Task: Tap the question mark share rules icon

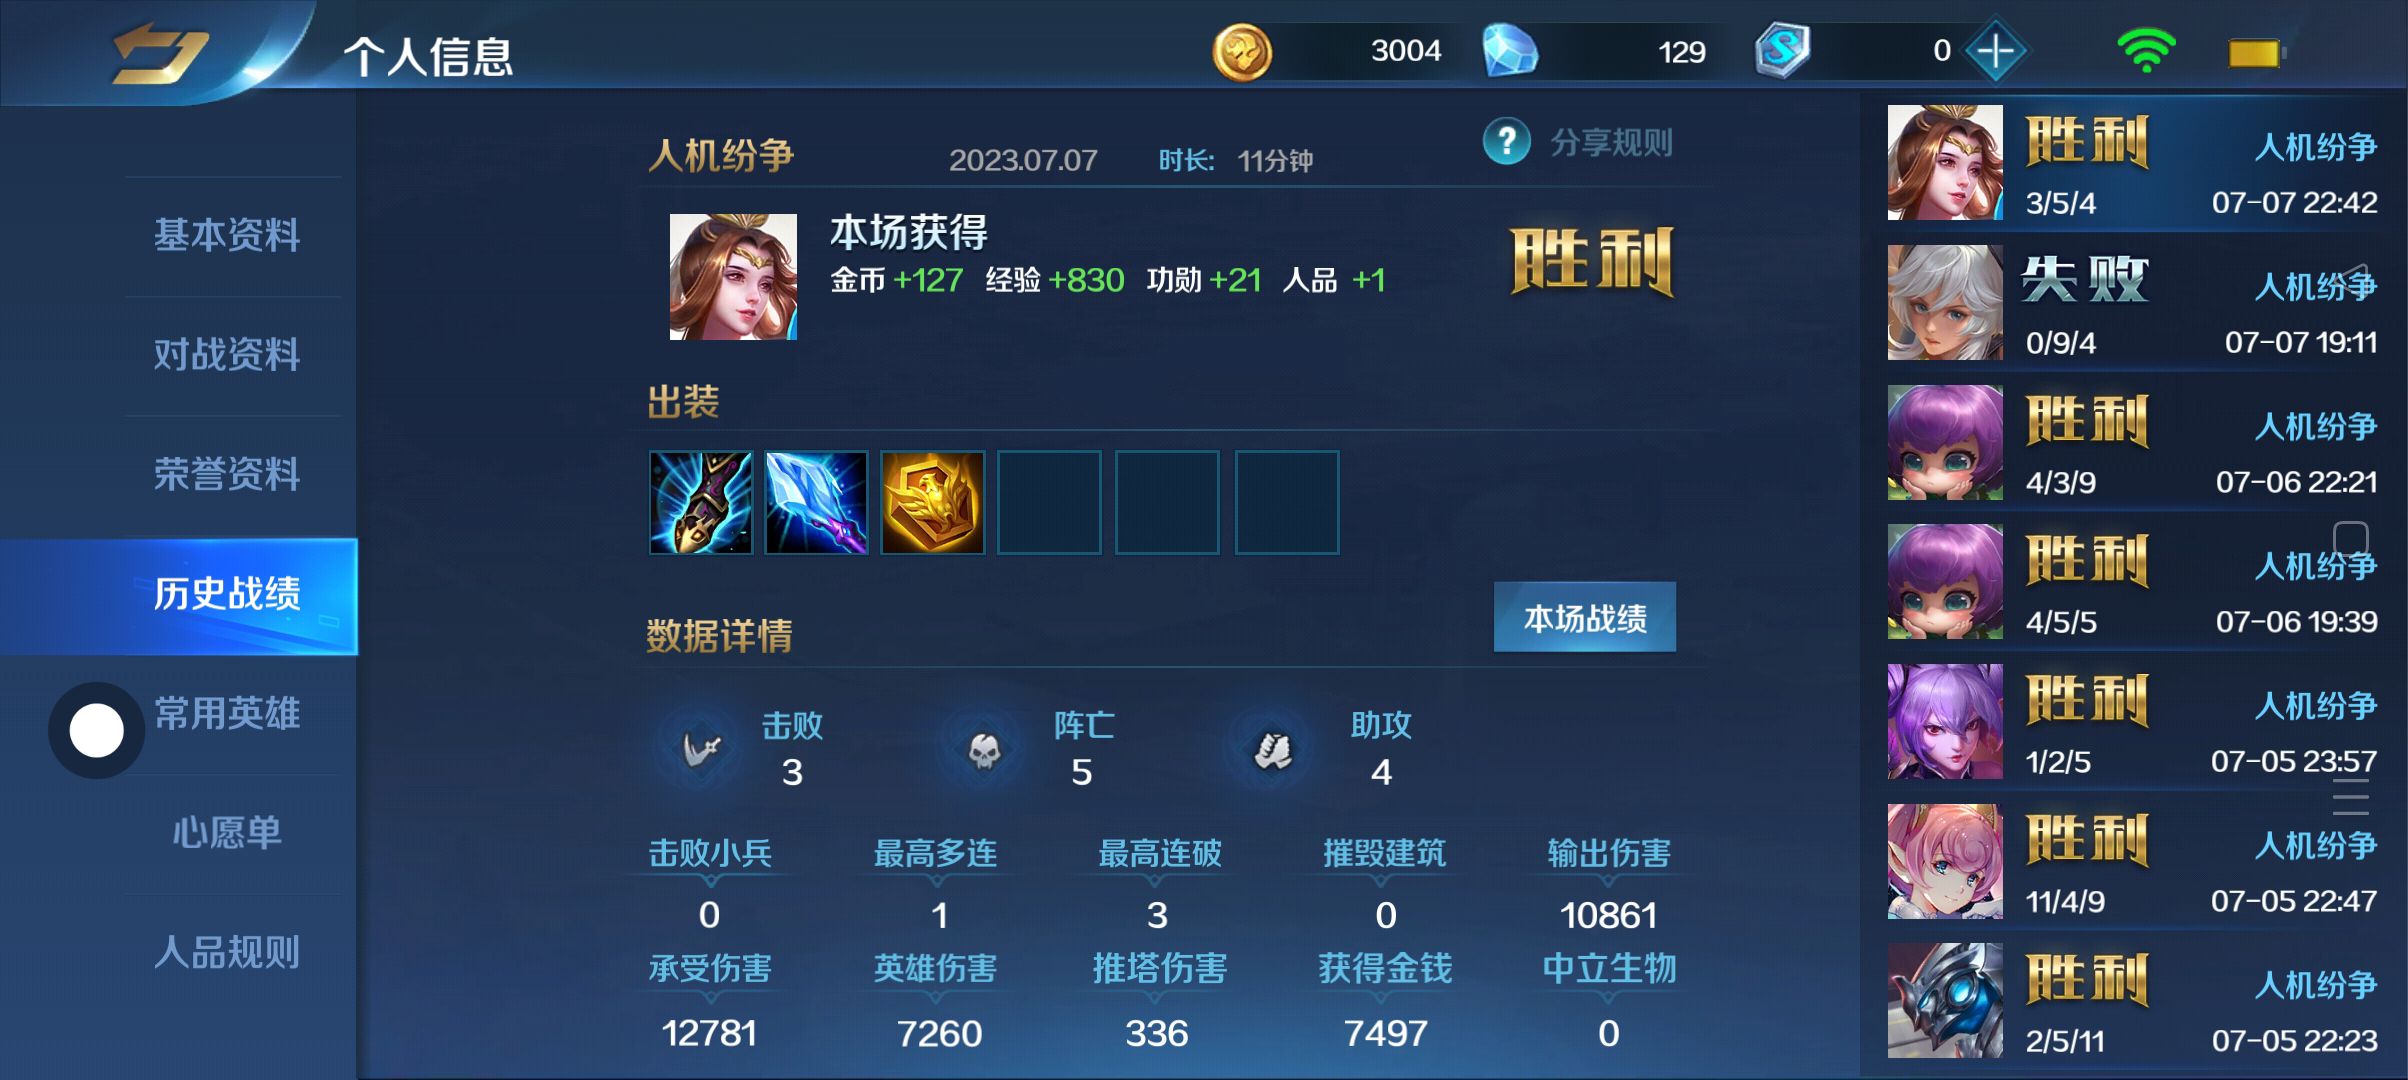Action: click(x=1507, y=142)
